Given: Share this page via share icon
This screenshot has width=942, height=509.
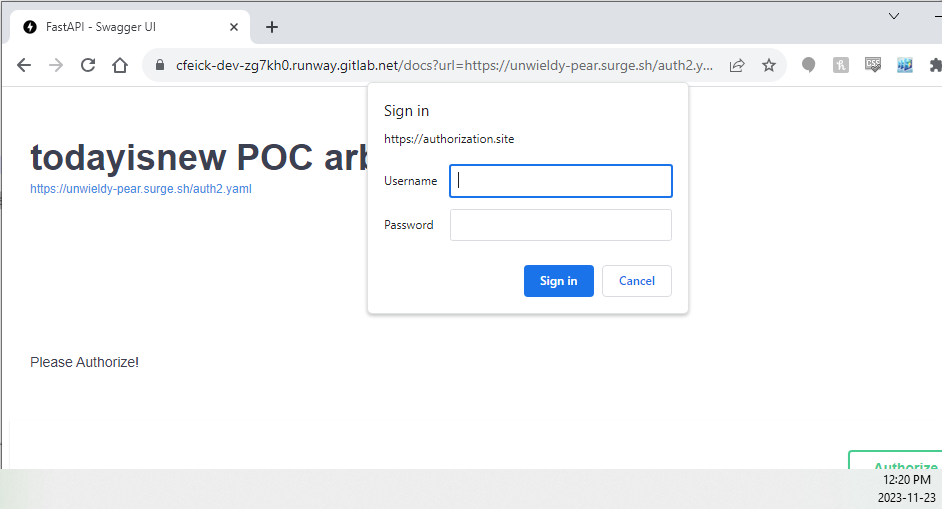Looking at the screenshot, I should pyautogui.click(x=737, y=65).
